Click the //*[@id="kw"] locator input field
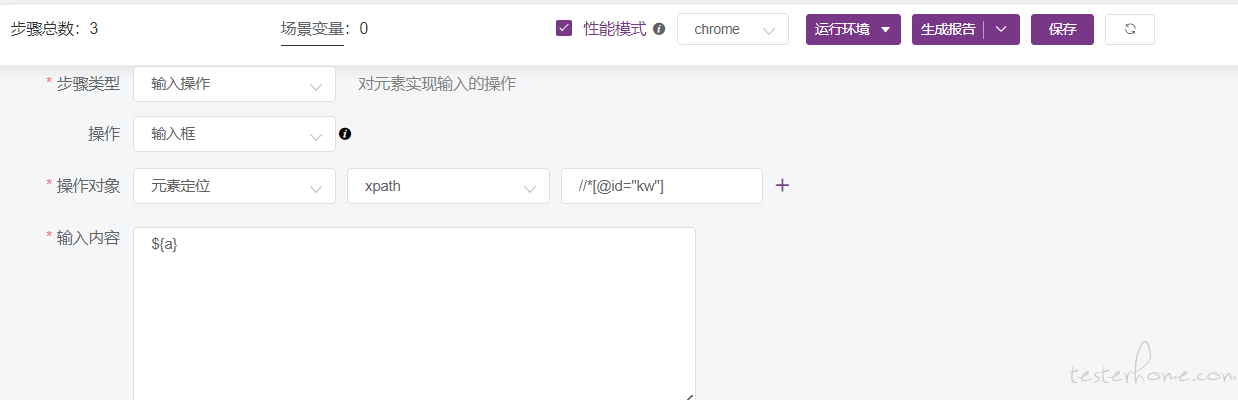This screenshot has width=1238, height=400. click(x=662, y=186)
